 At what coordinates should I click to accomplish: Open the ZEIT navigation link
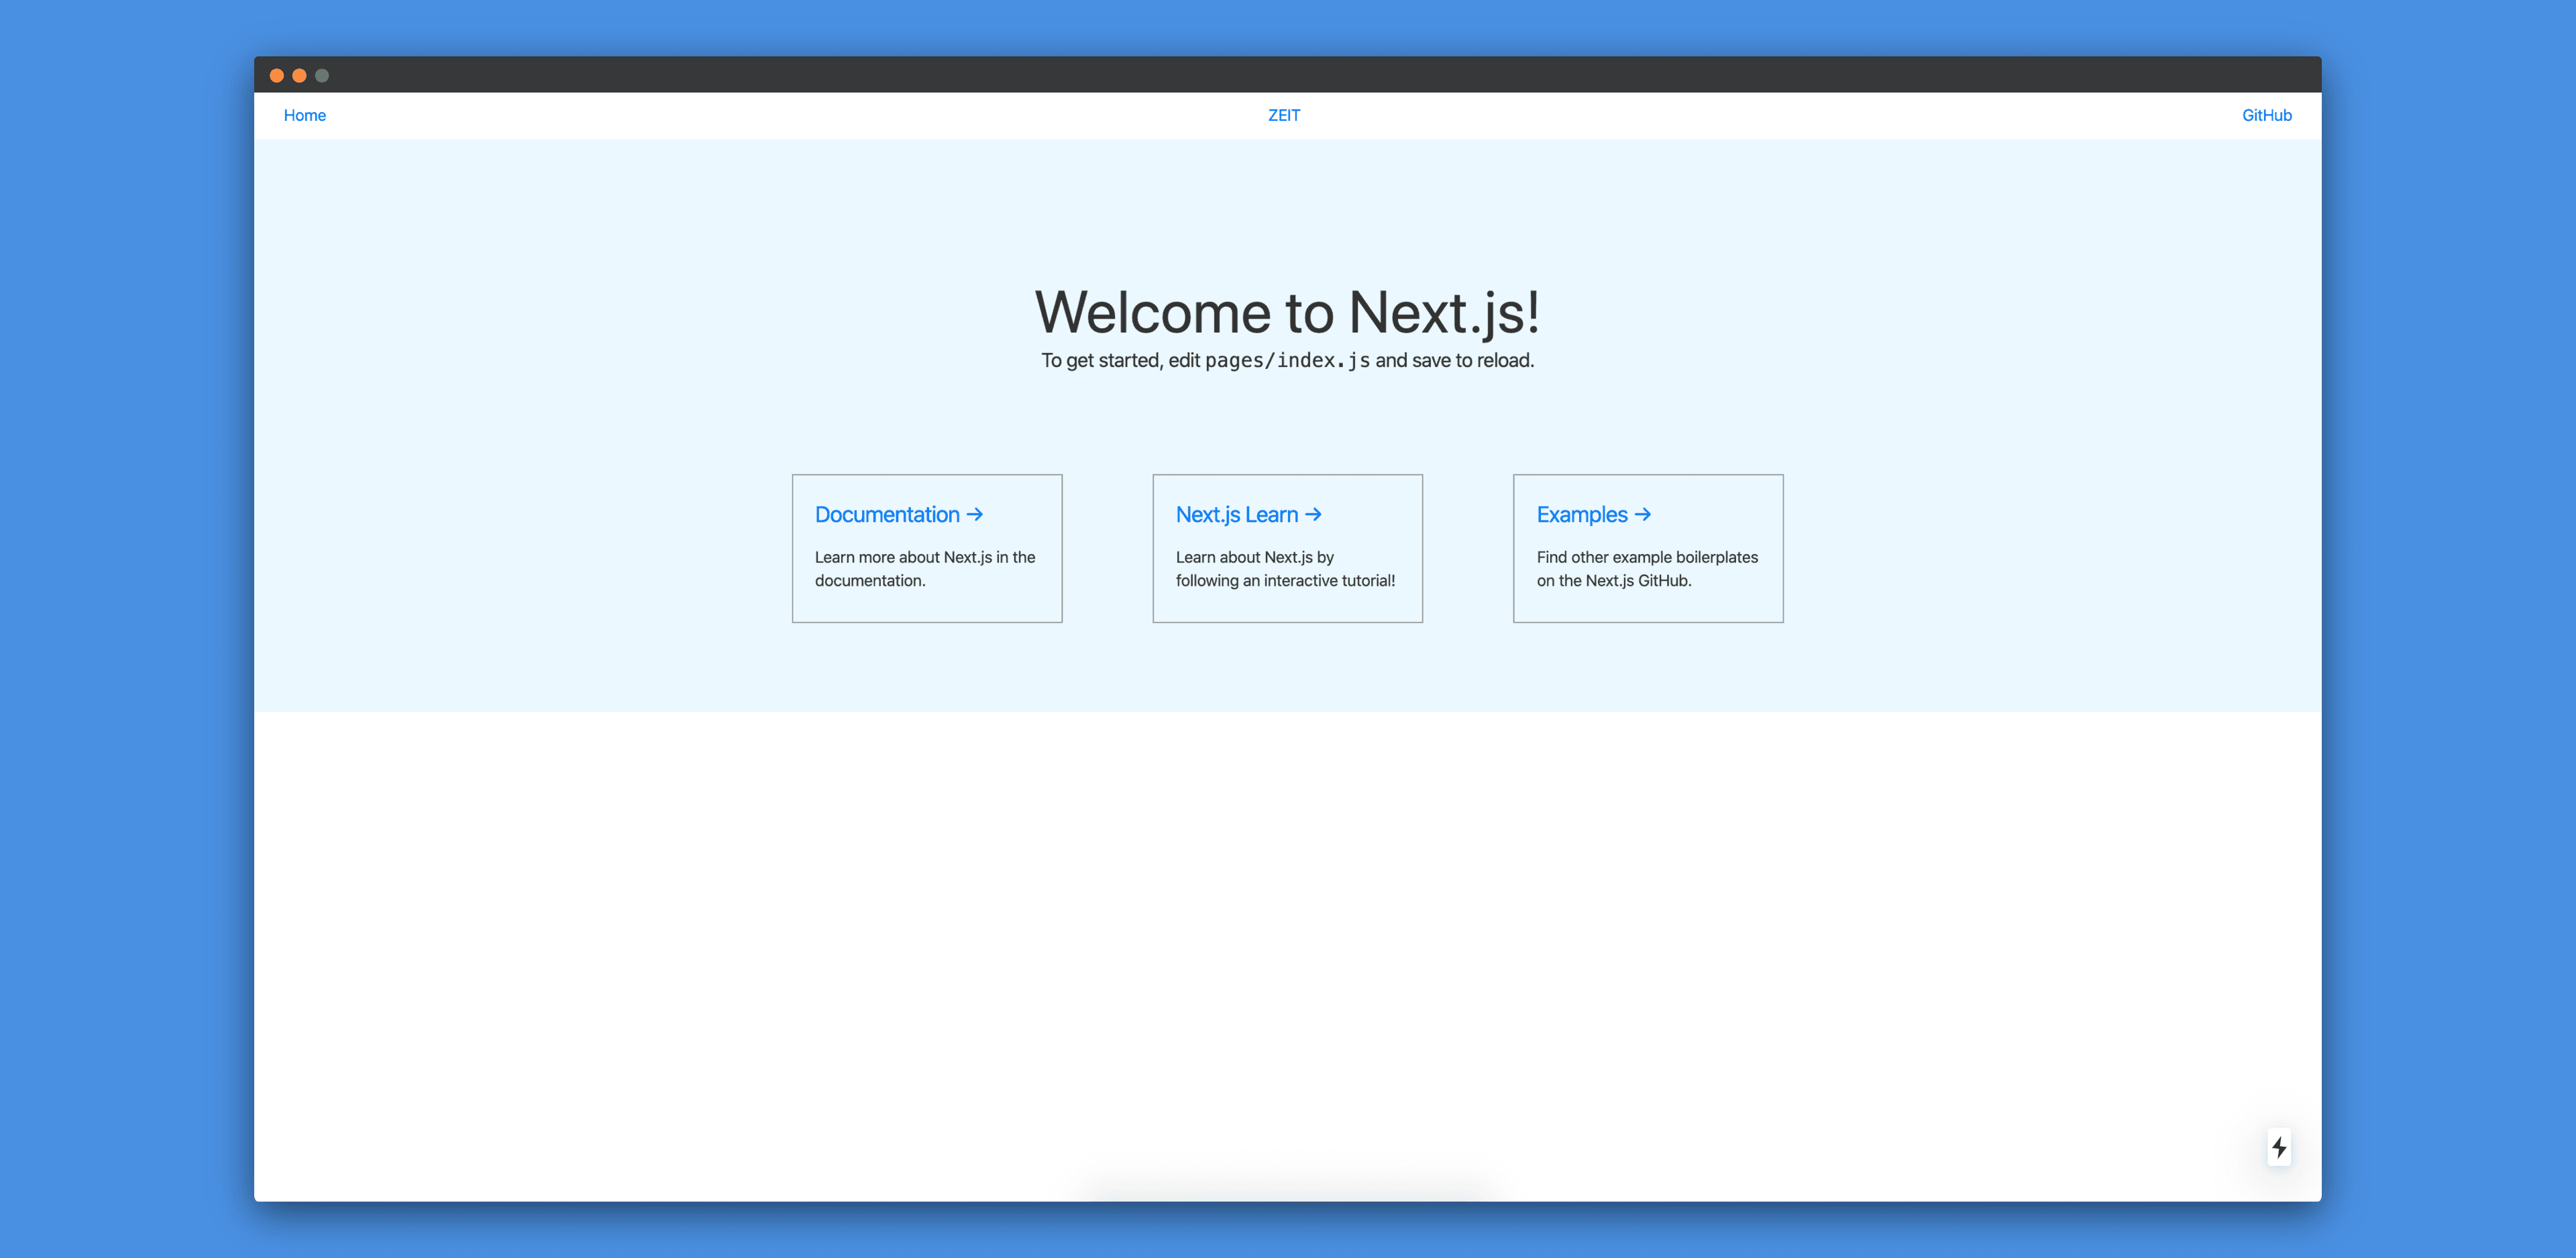click(1284, 115)
